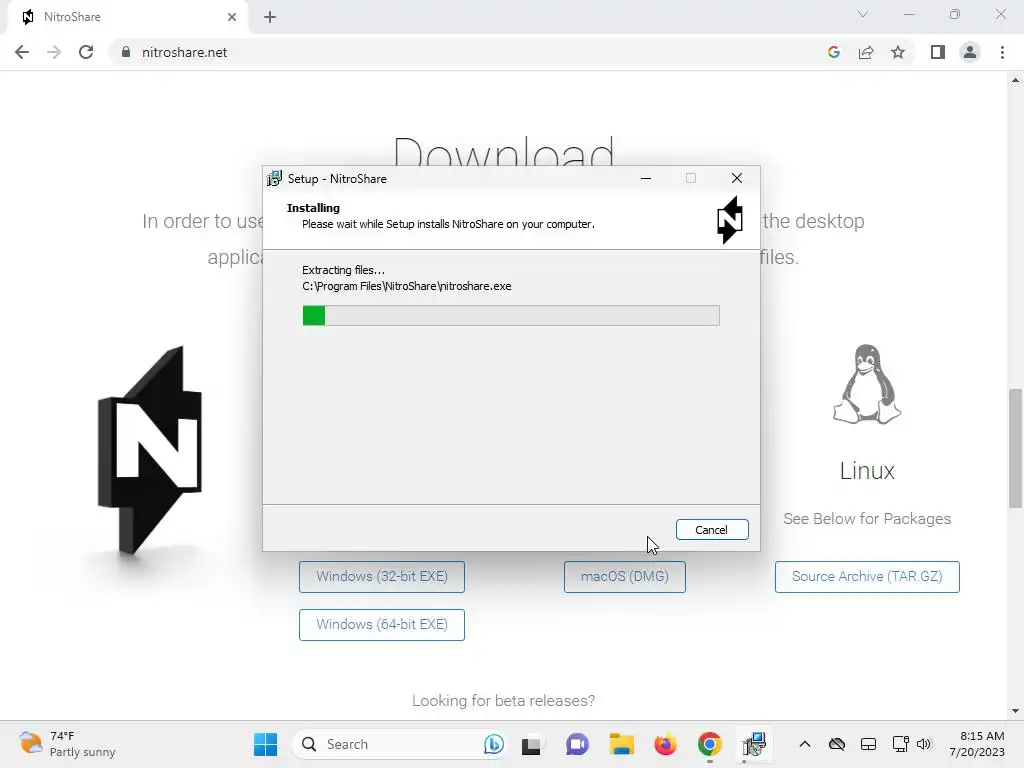This screenshot has height=768, width=1024.
Task: Click the NitroShare logo in setup header
Action: coord(729,220)
